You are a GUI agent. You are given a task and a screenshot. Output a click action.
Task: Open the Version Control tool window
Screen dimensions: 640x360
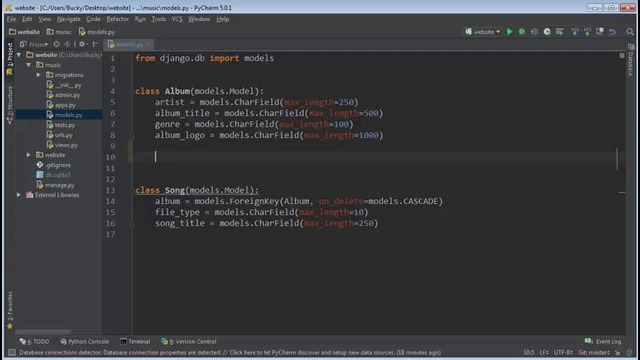pyautogui.click(x=189, y=341)
